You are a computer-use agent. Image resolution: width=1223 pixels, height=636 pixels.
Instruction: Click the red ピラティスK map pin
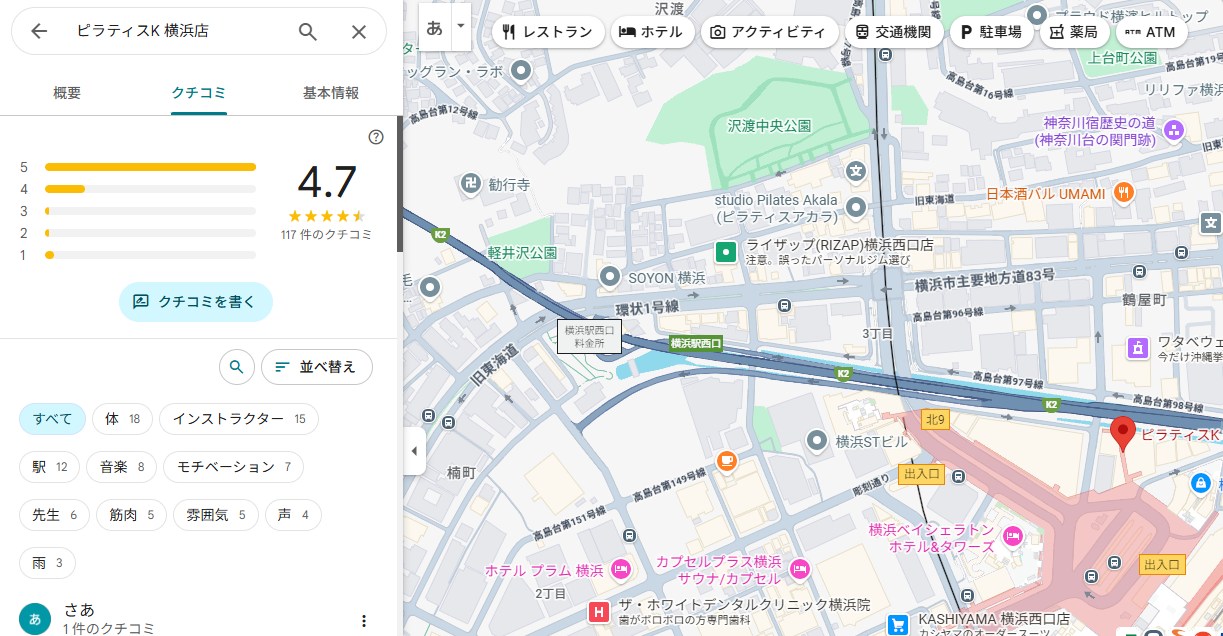coord(1123,433)
